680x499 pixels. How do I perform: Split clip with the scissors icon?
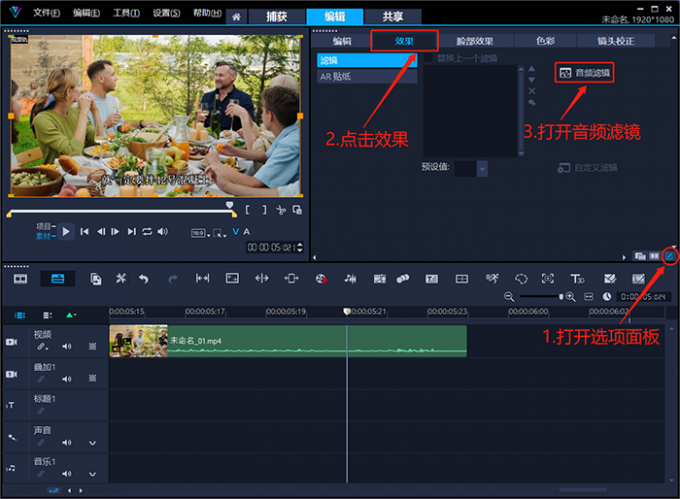point(281,210)
